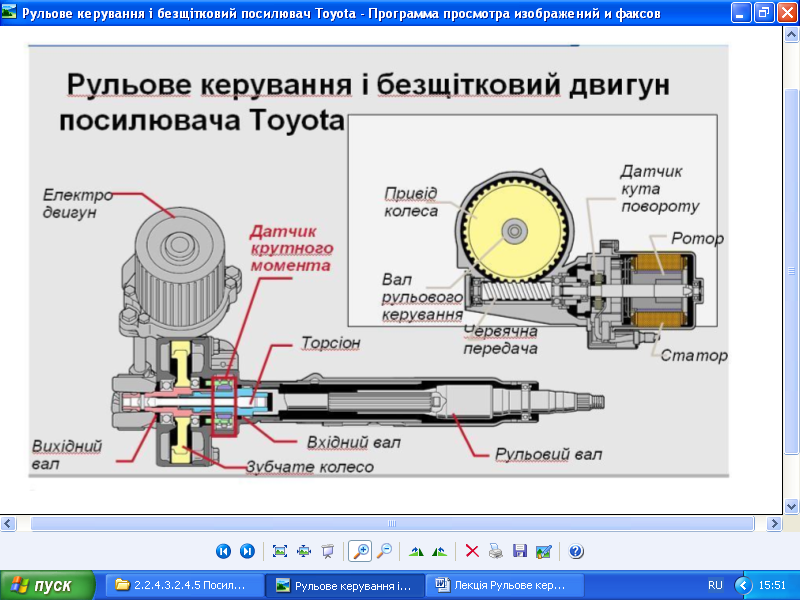Click the 'Ротор' label
Image resolution: width=800 pixels, height=600 pixels.
coord(697,238)
